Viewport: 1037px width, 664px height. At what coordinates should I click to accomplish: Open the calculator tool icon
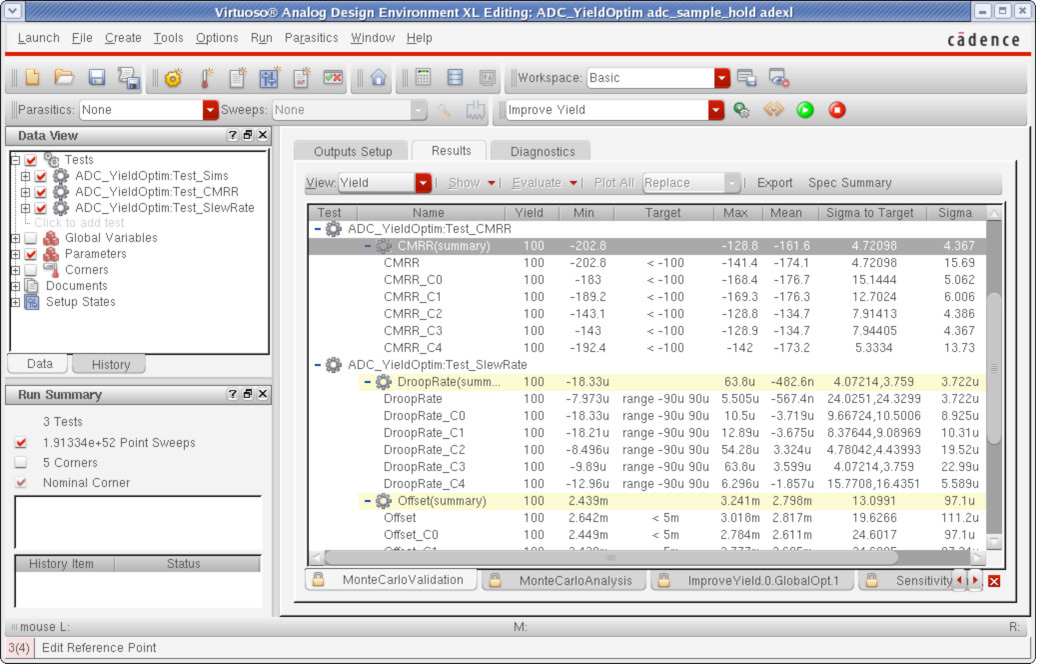tap(422, 77)
